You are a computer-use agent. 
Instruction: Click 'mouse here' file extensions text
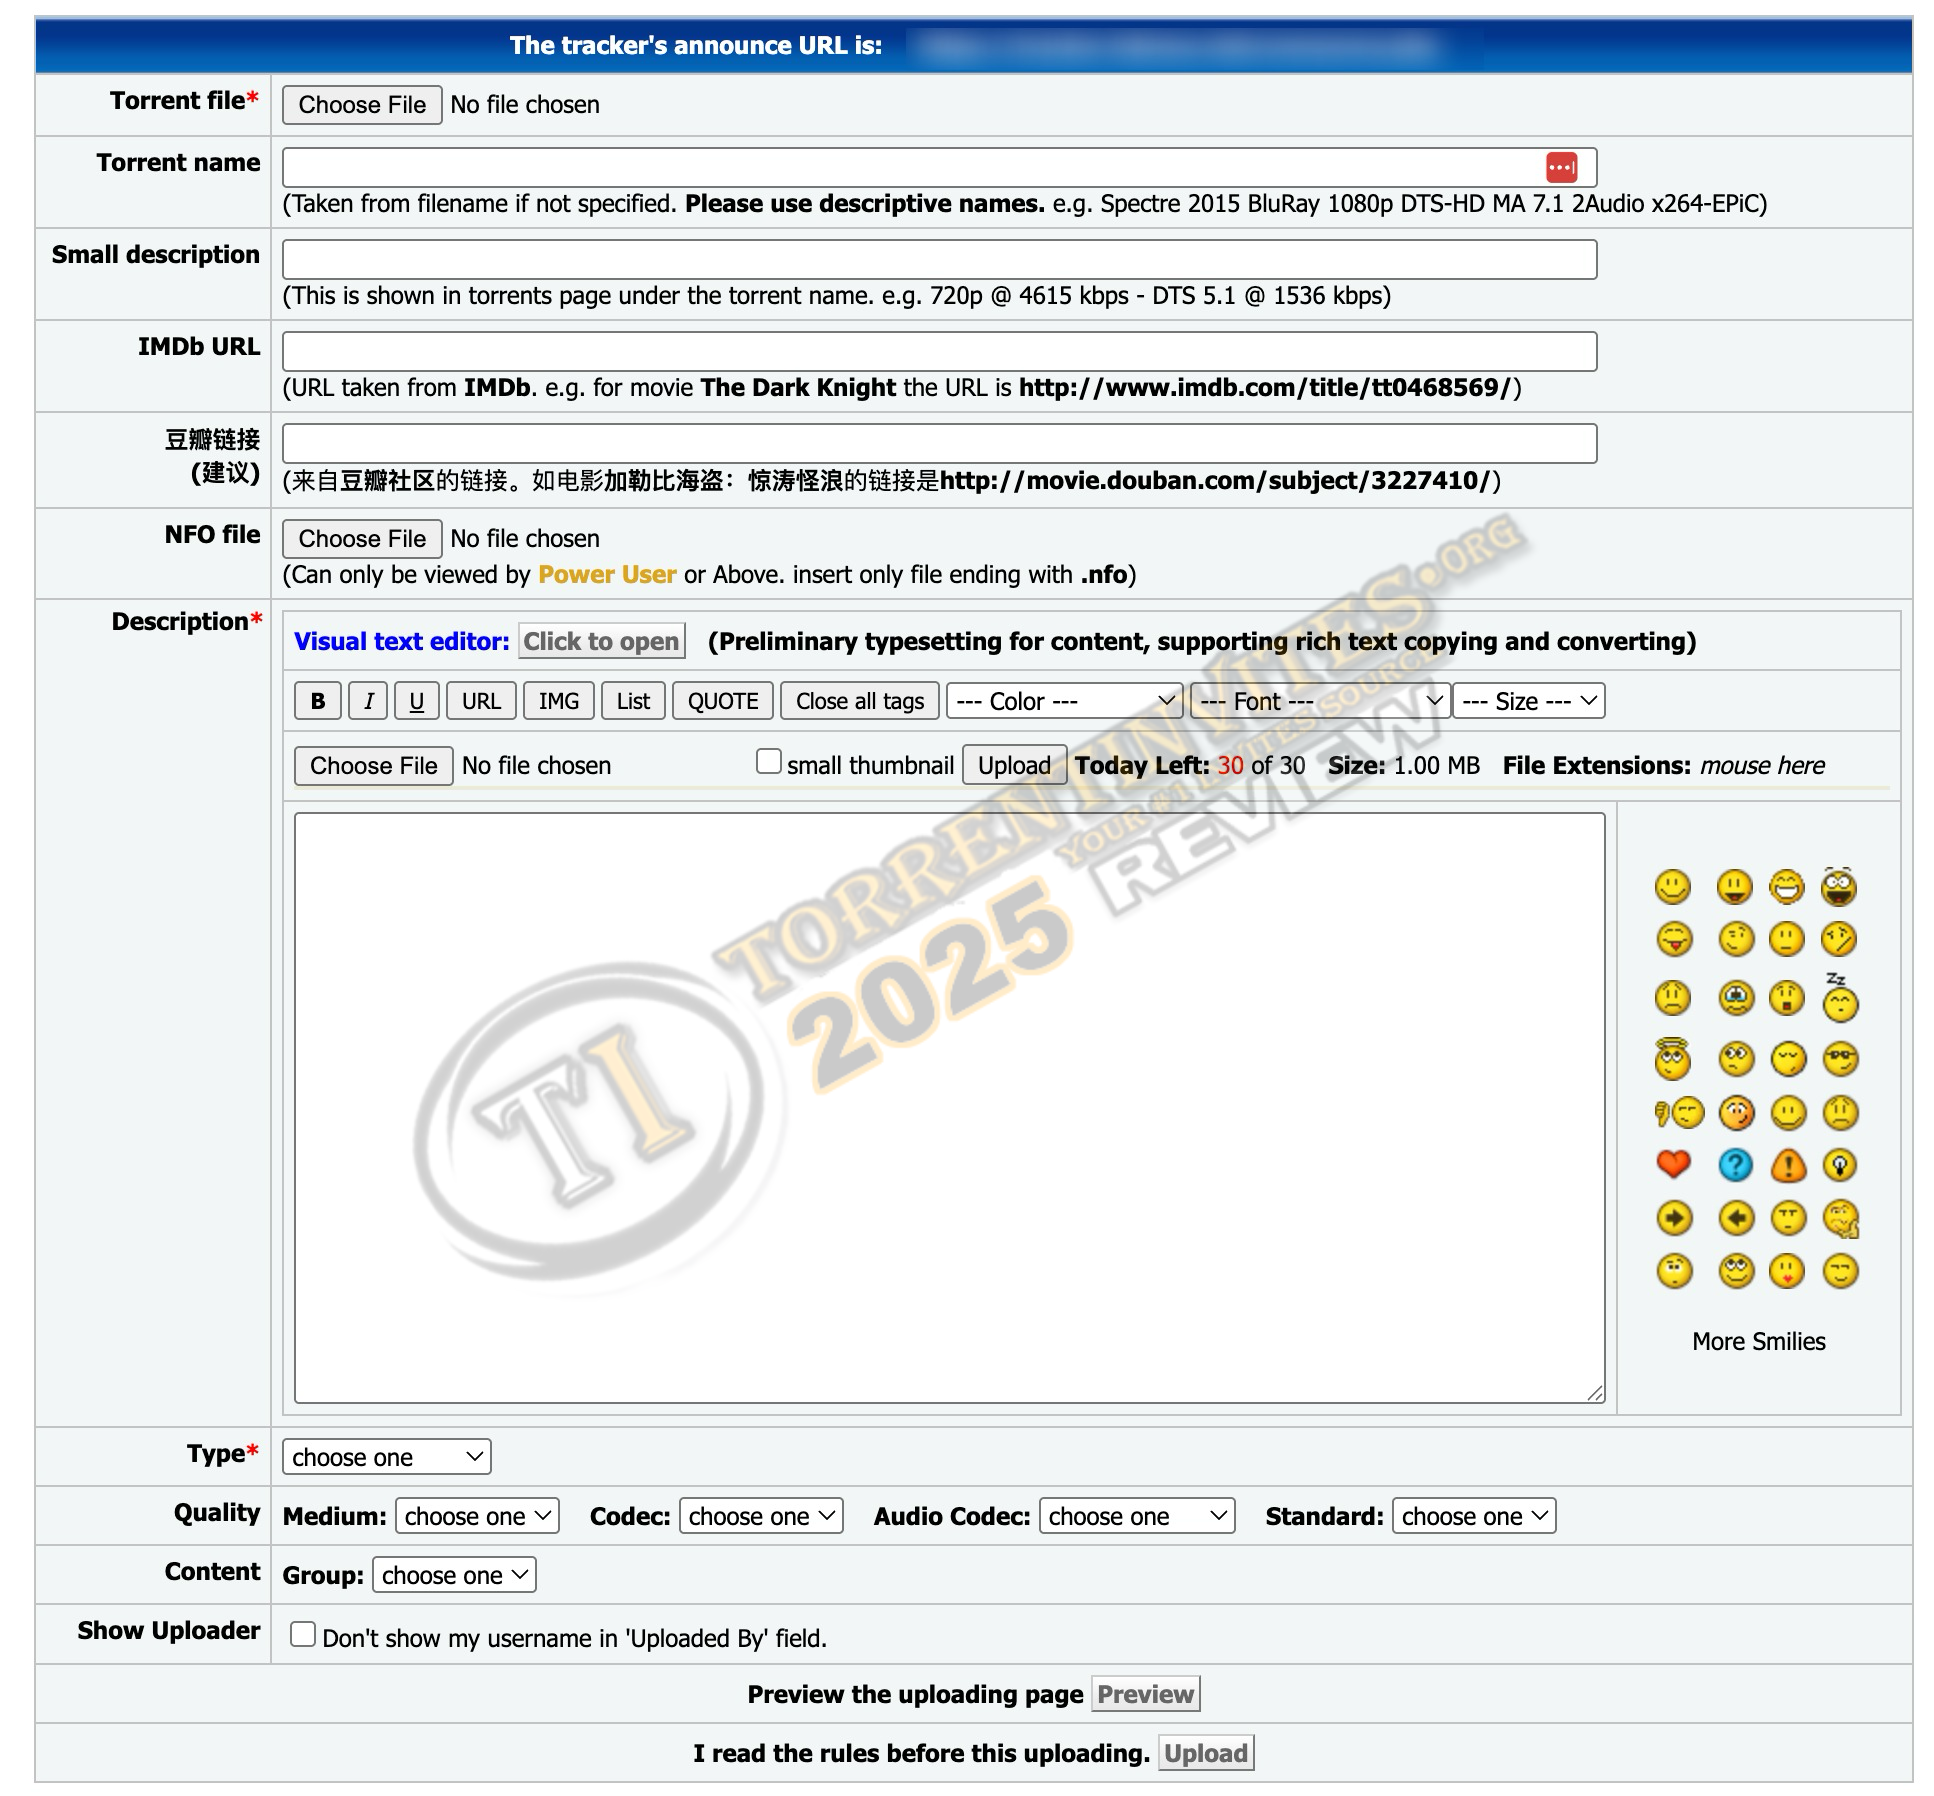[1762, 766]
